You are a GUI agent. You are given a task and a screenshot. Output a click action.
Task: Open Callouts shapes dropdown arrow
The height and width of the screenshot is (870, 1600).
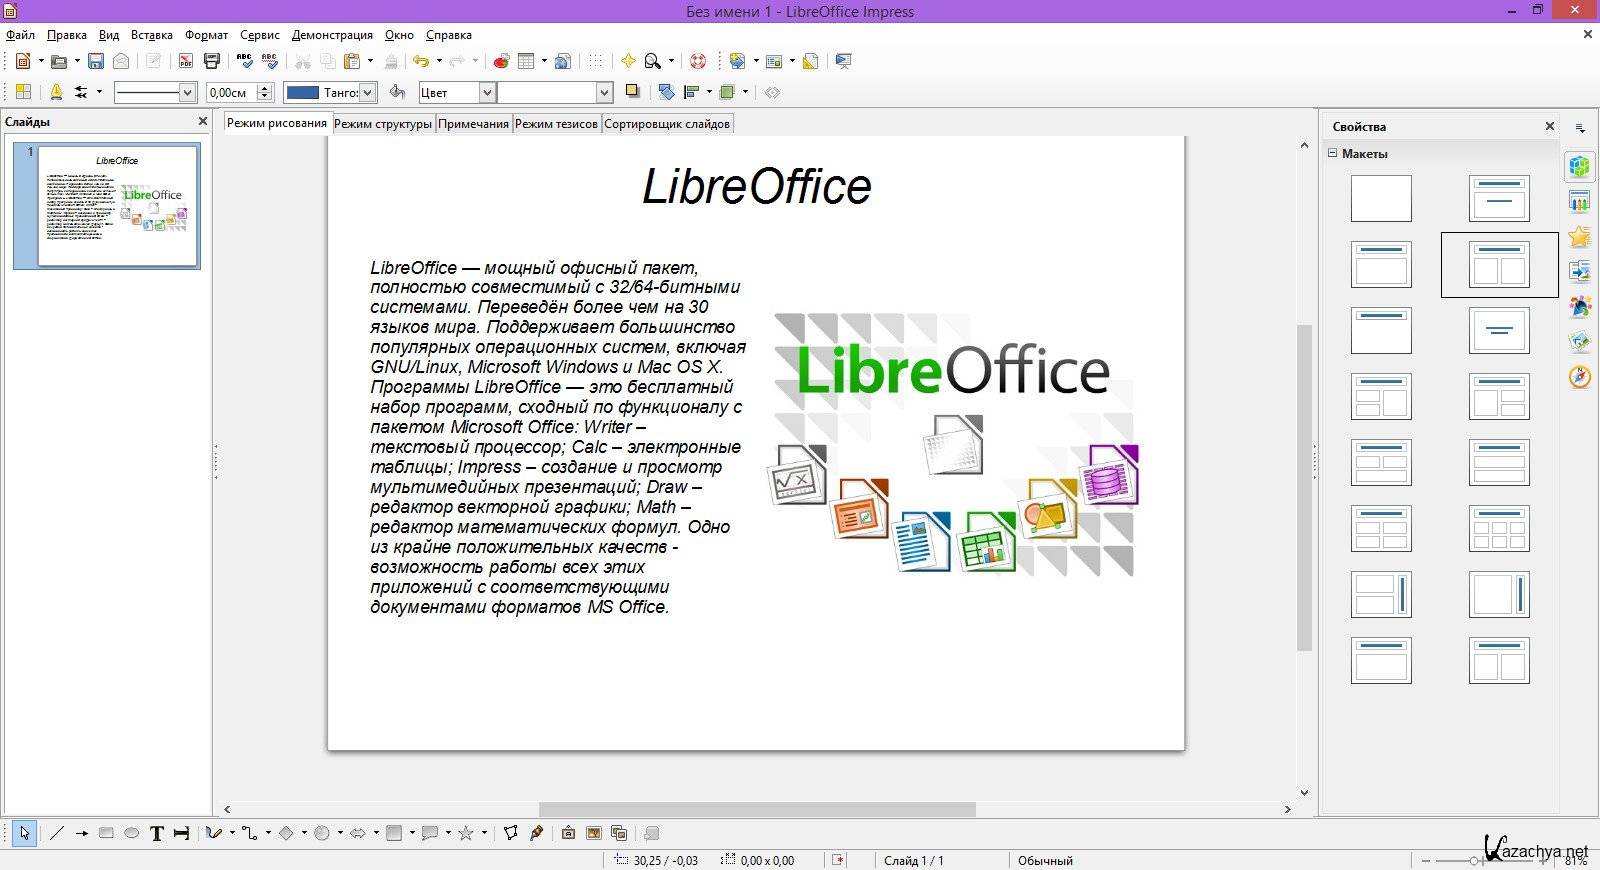pos(448,832)
